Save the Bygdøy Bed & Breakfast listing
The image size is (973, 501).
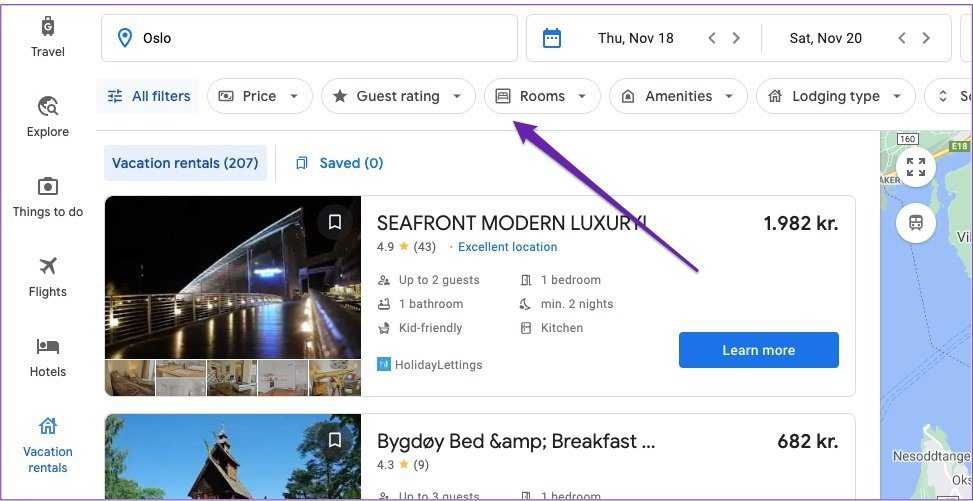[335, 440]
